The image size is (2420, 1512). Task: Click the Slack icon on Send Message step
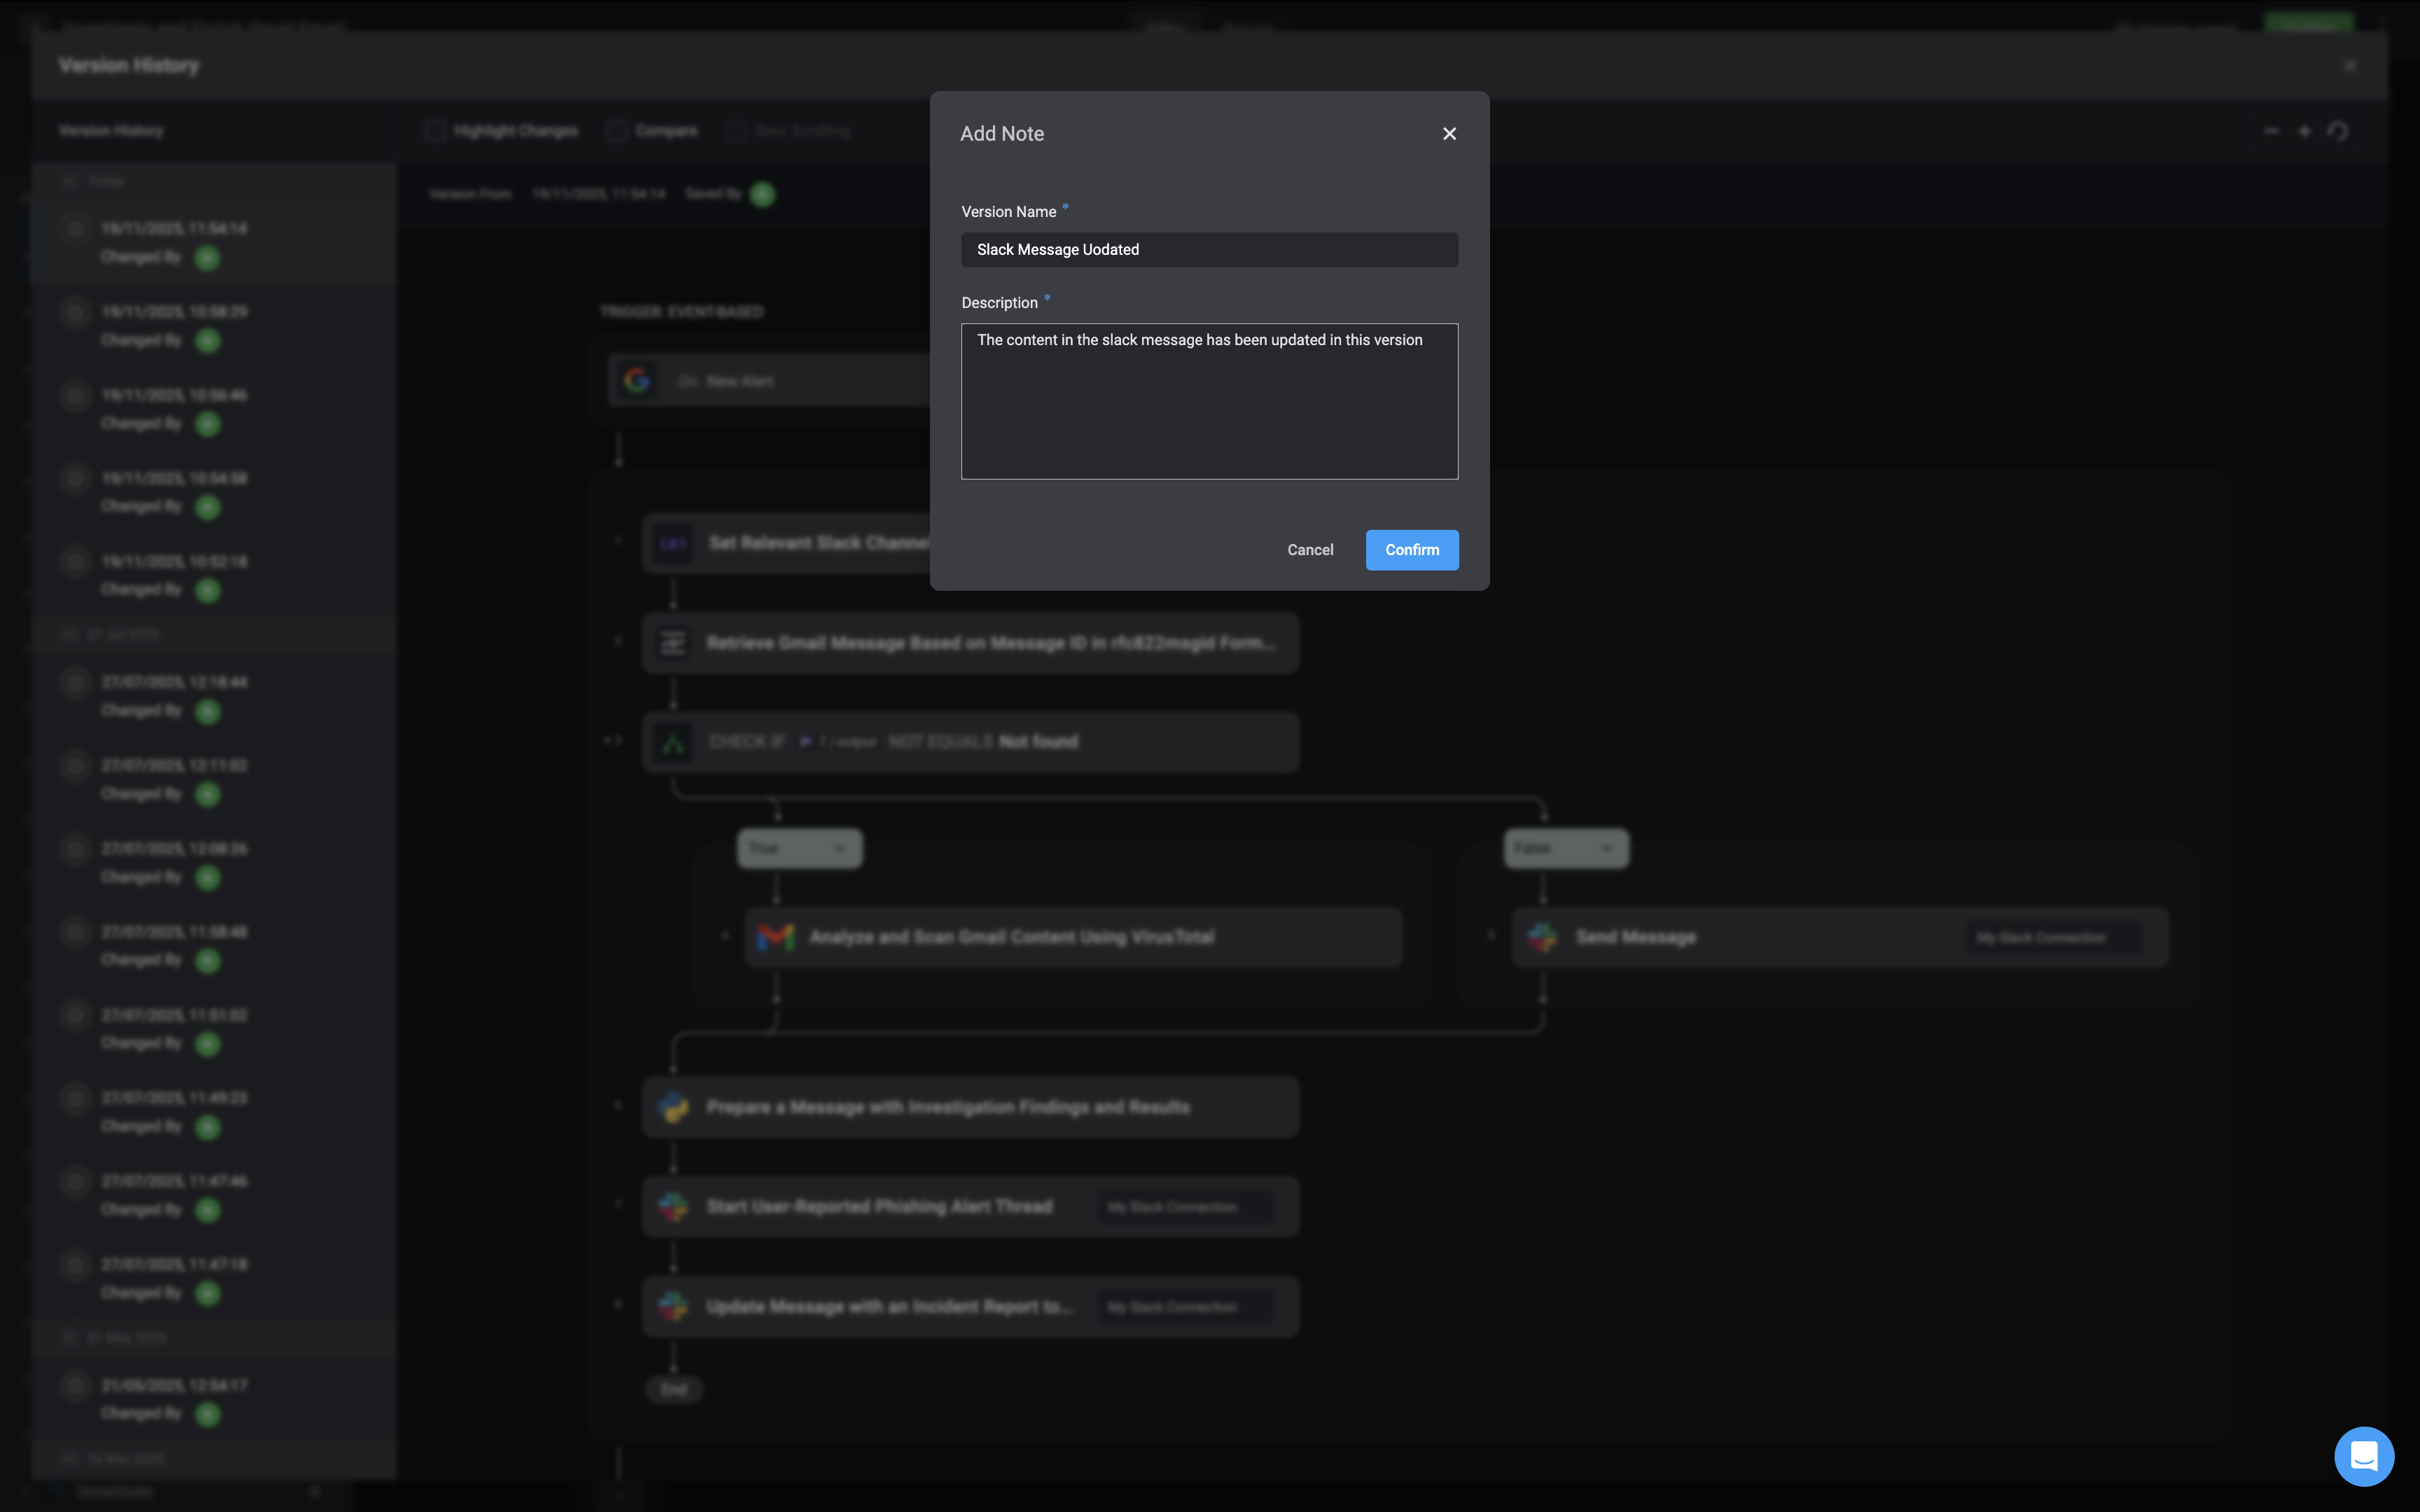1542,937
